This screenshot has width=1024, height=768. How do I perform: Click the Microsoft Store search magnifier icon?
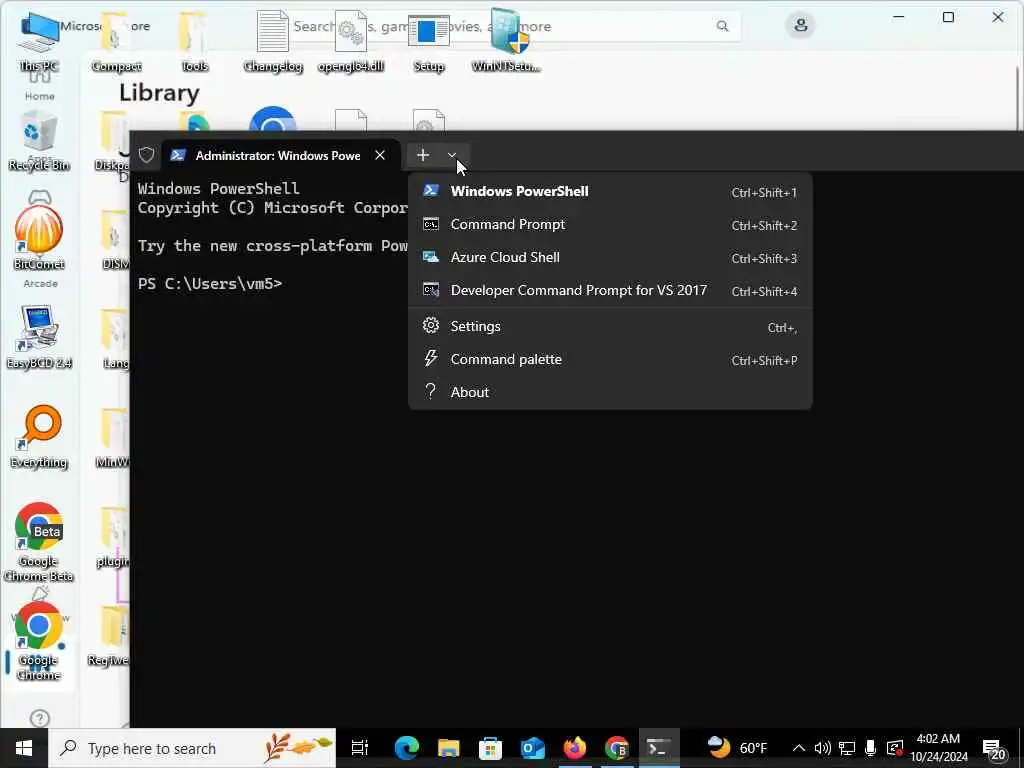pyautogui.click(x=722, y=26)
